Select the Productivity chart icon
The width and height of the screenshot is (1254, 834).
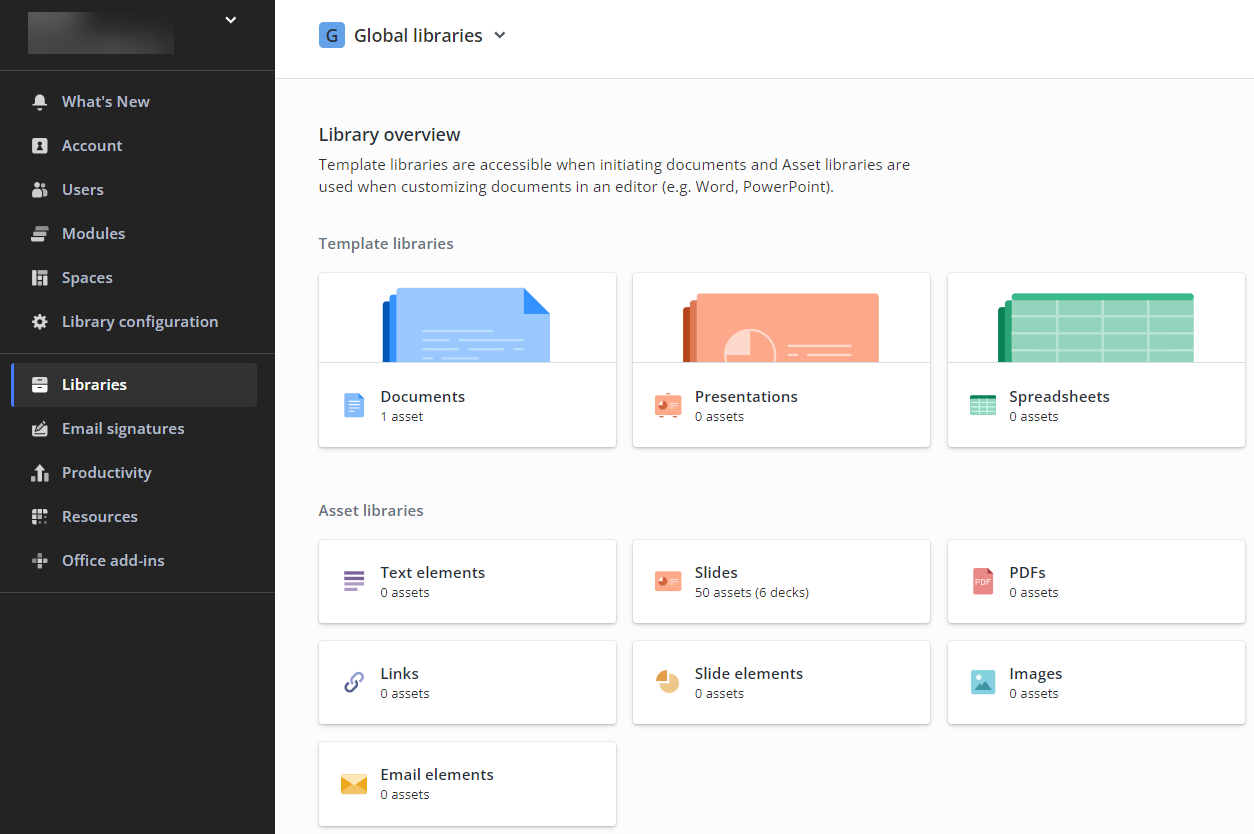[x=39, y=472]
